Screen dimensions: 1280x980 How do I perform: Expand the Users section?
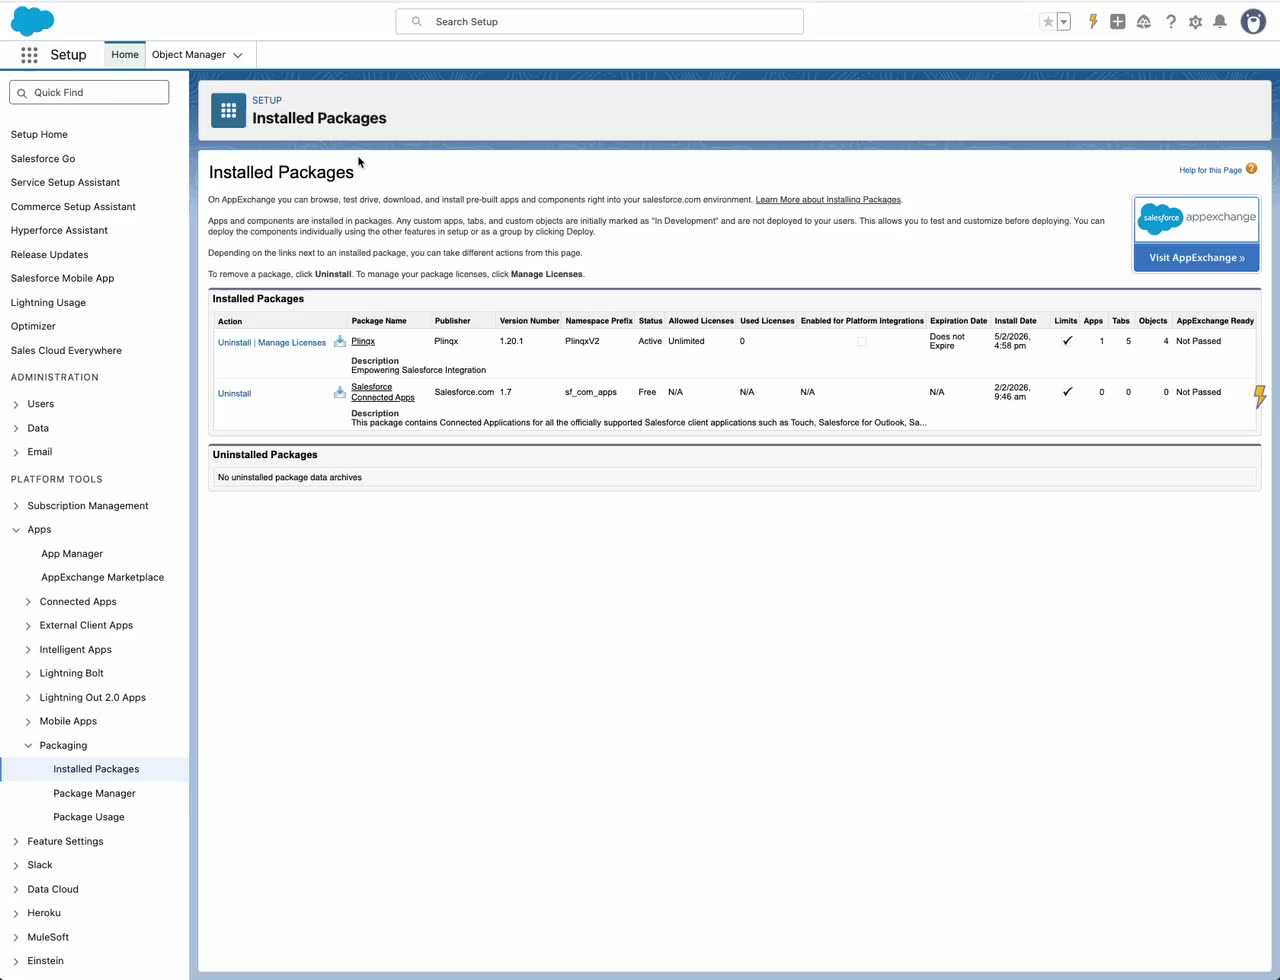coord(16,404)
